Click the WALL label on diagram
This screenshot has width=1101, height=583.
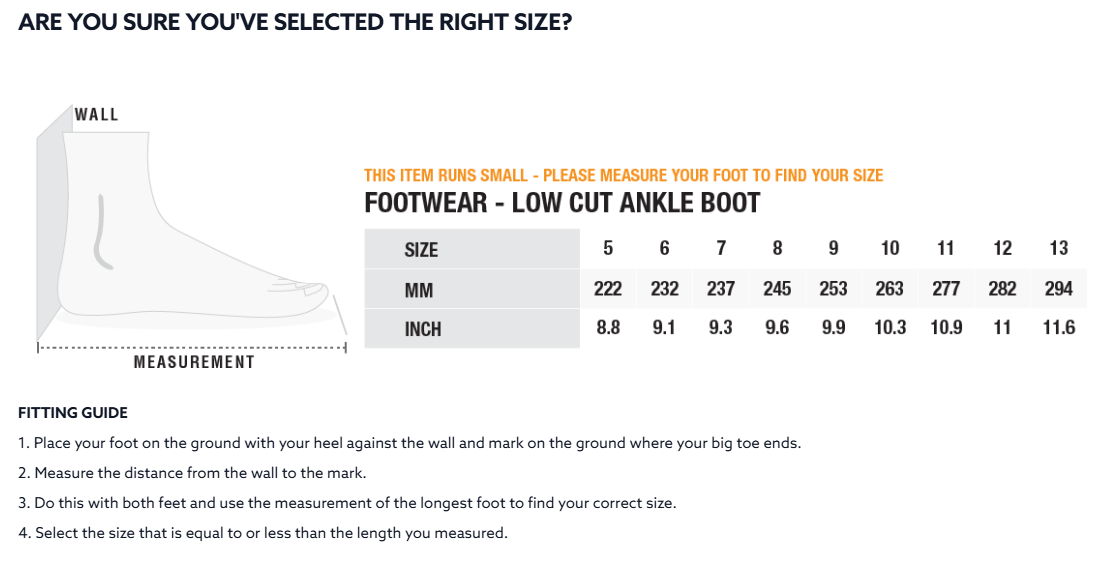(97, 114)
